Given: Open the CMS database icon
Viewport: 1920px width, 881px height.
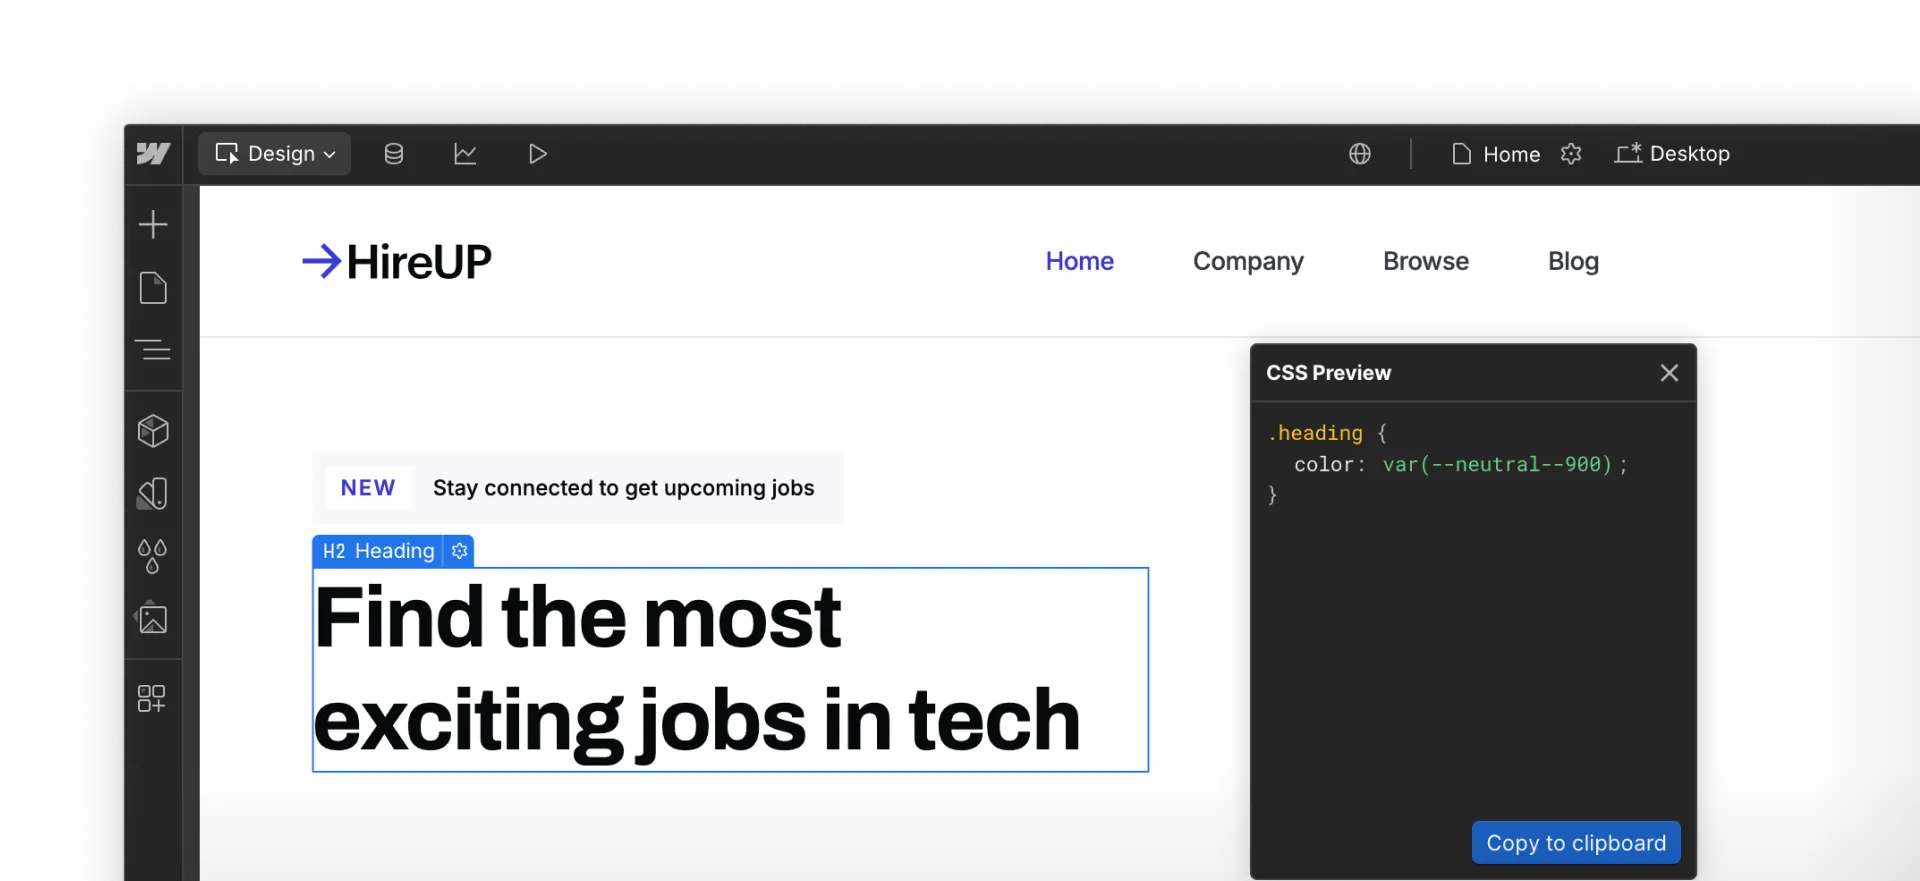Looking at the screenshot, I should (394, 154).
